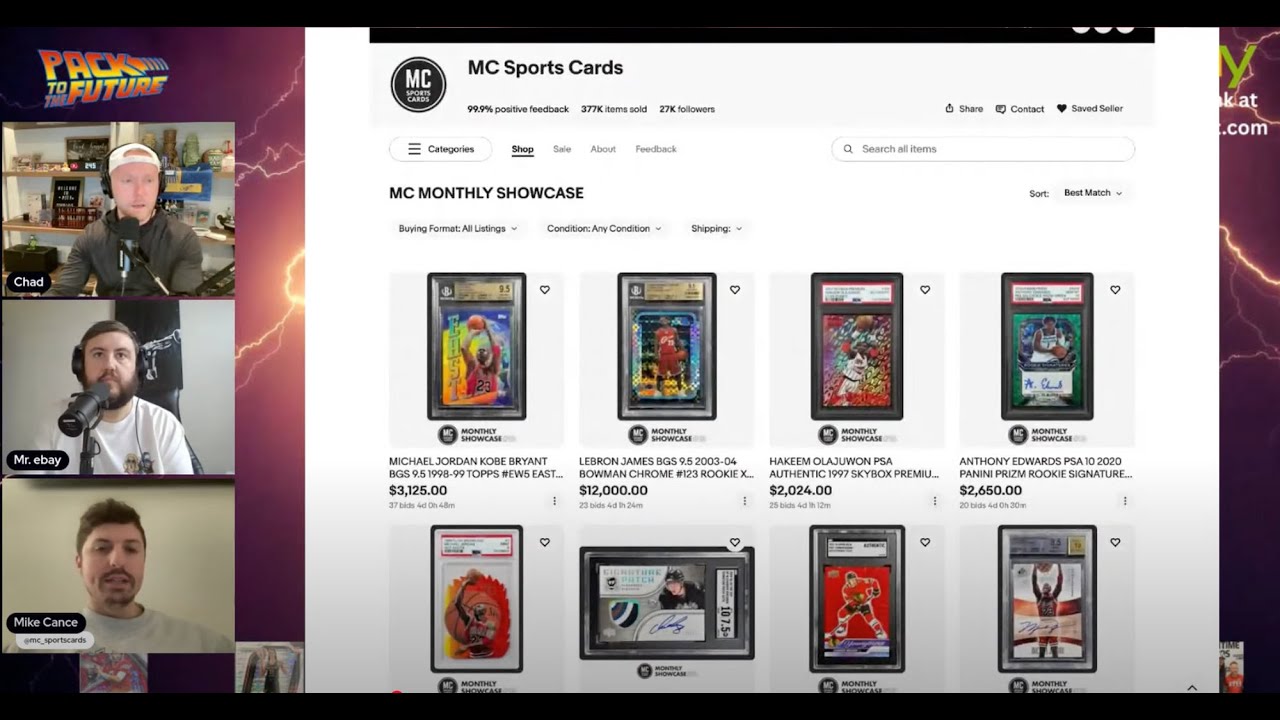Open more options for the $12,000.00 listing
The image size is (1280, 720).
pyautogui.click(x=745, y=501)
